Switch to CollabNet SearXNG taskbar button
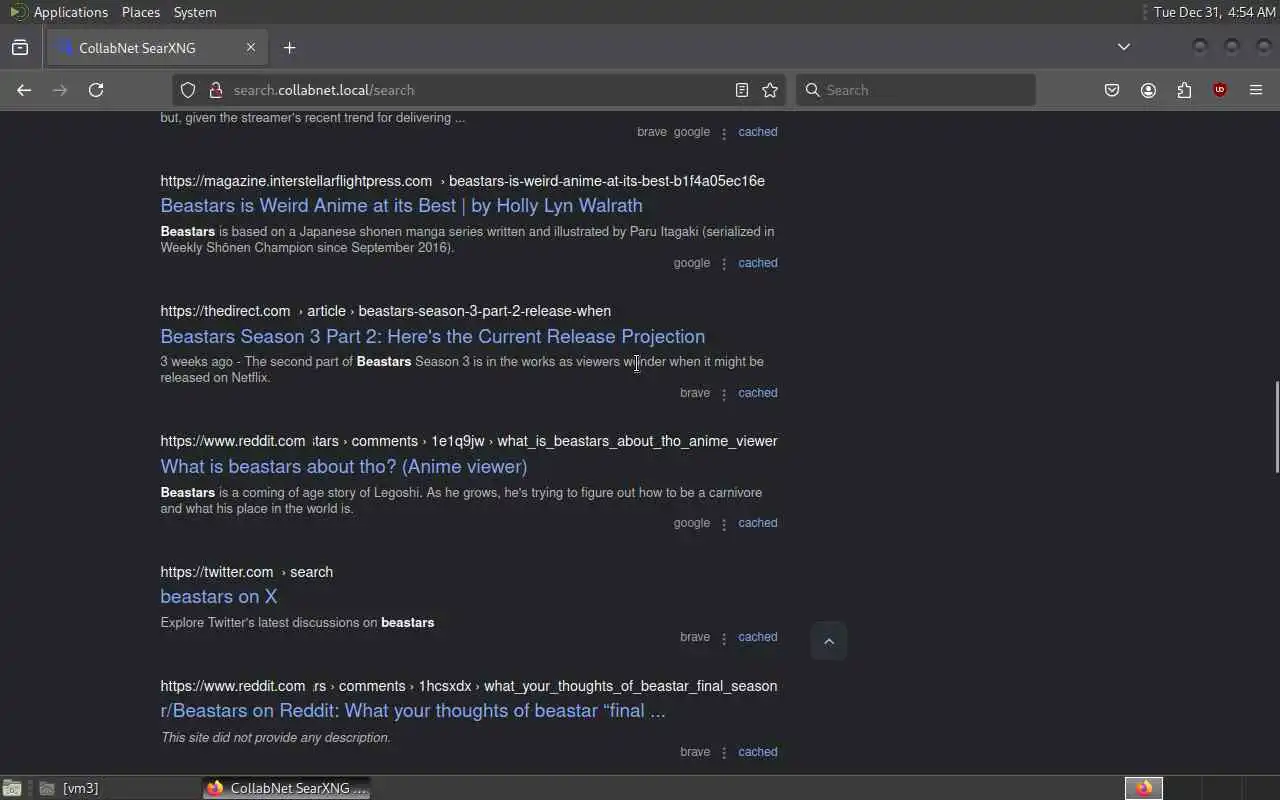Viewport: 1280px width, 800px height. point(286,788)
